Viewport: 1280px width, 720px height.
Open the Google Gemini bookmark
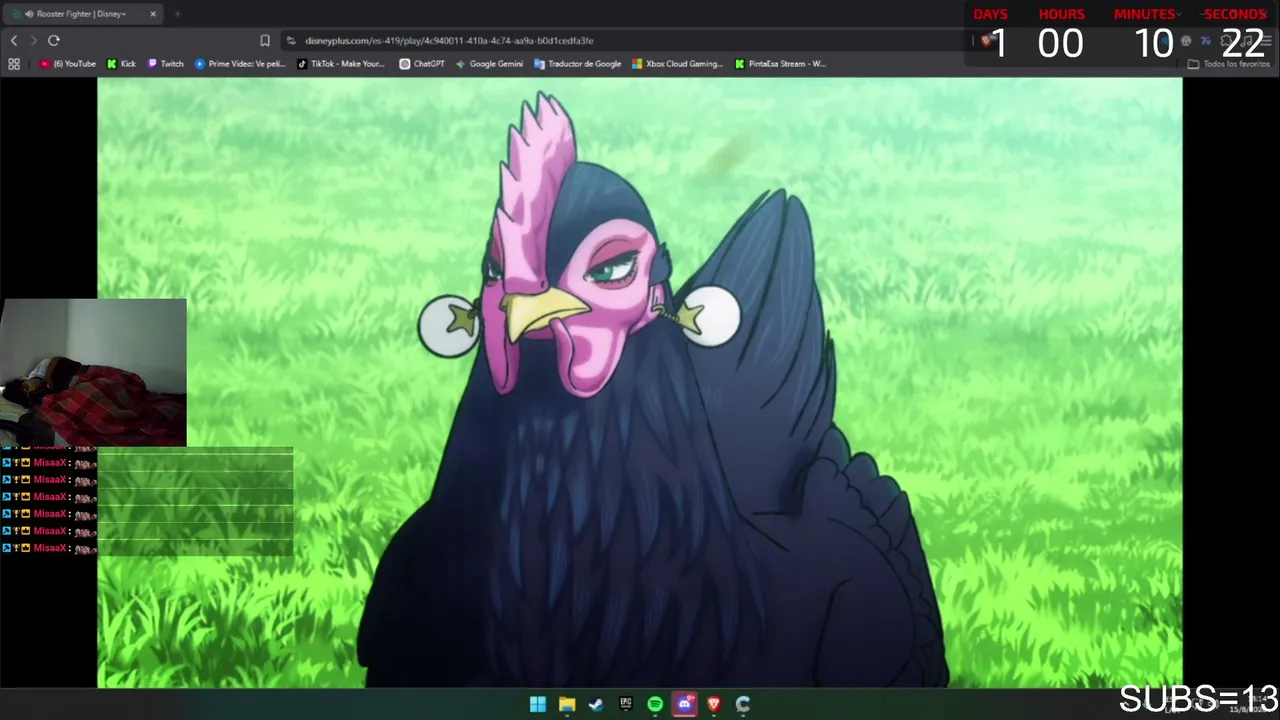coord(489,64)
